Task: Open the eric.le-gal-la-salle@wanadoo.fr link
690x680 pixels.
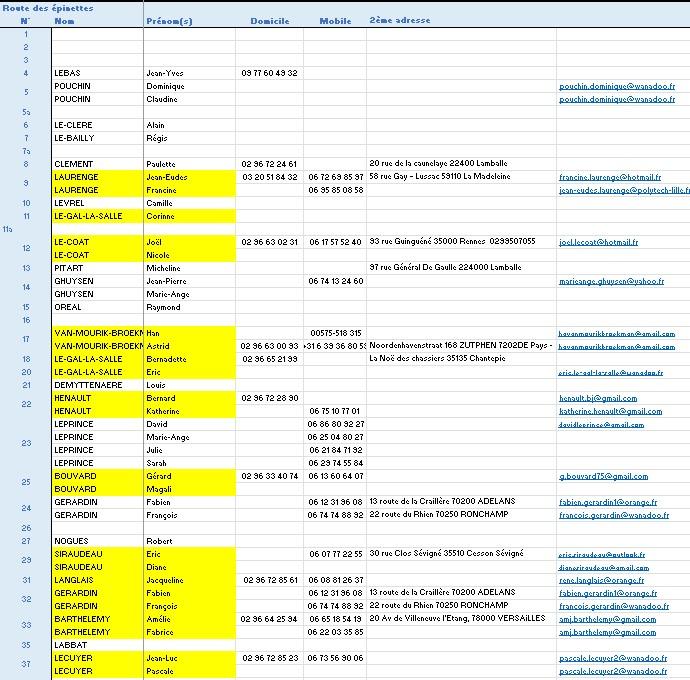Action: (611, 373)
